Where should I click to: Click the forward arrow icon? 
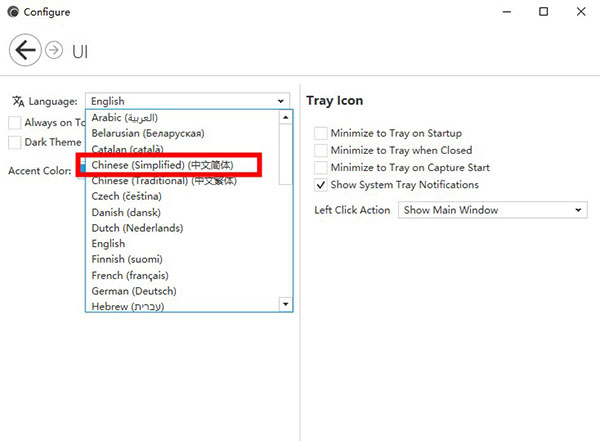point(55,50)
